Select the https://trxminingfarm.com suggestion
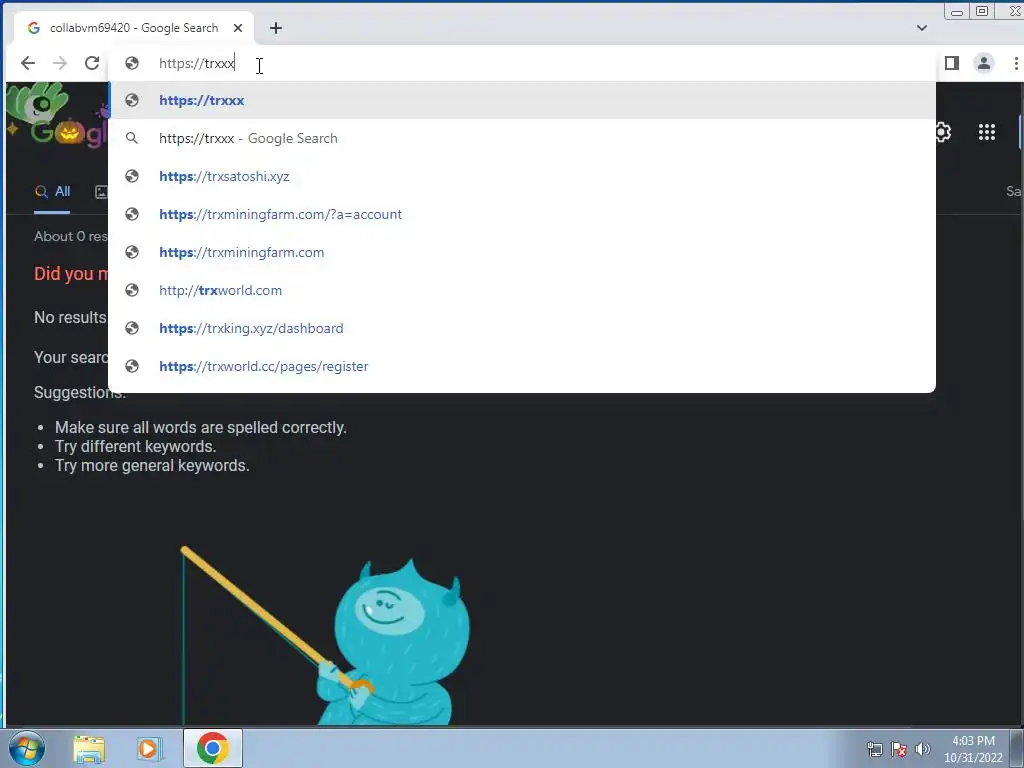The image size is (1024, 768). coord(522,252)
